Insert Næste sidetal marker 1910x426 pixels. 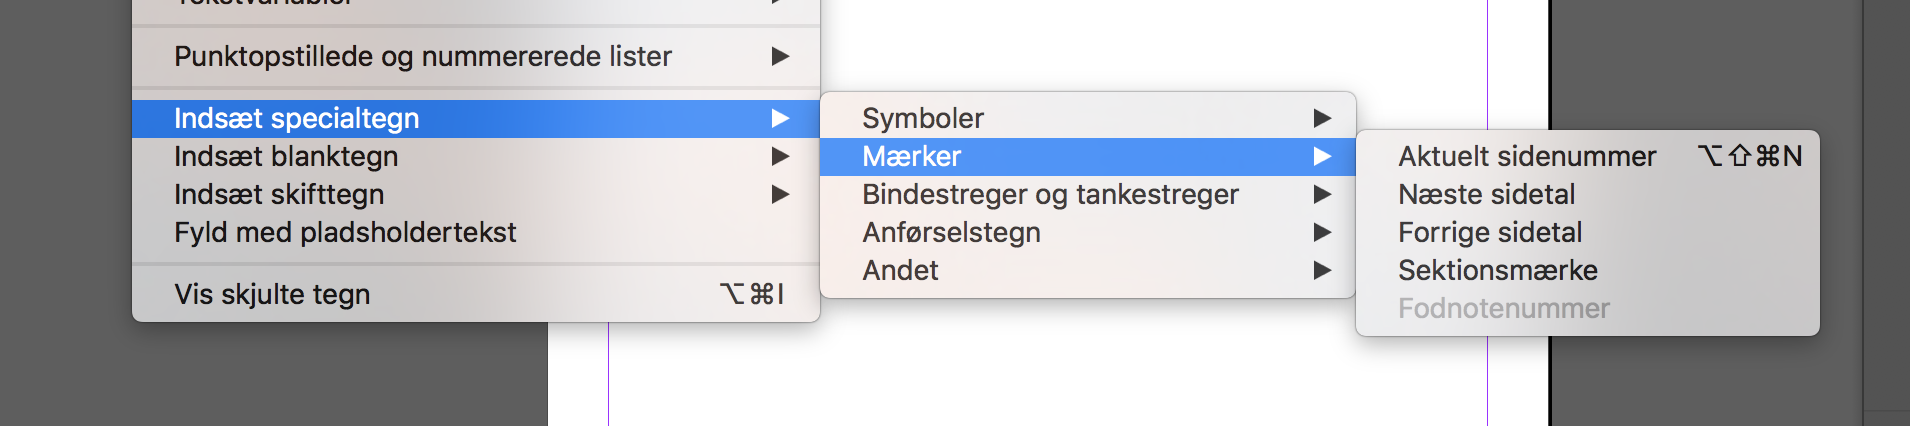click(x=1486, y=195)
